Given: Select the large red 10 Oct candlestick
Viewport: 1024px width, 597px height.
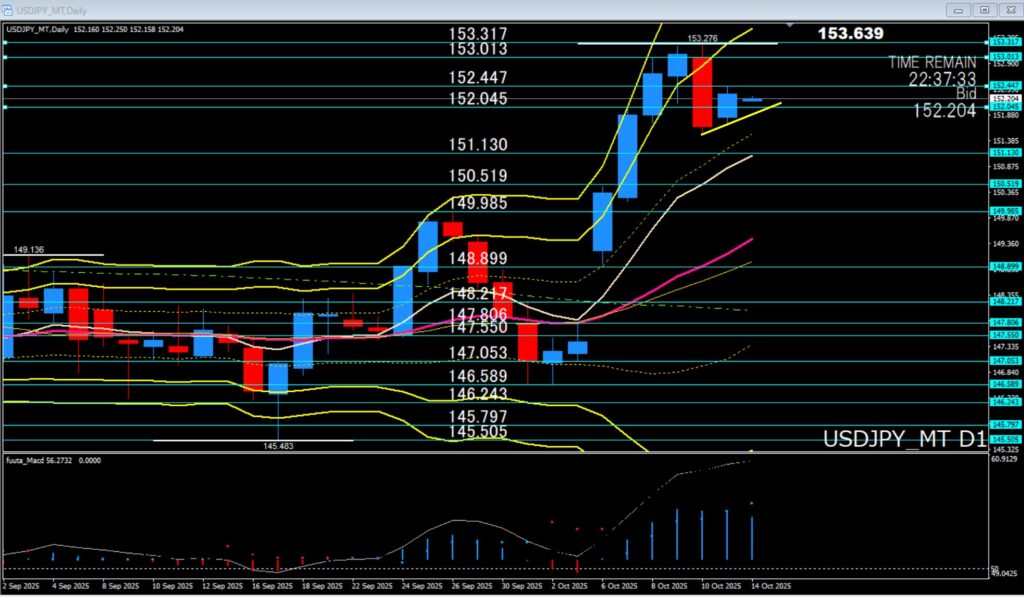Looking at the screenshot, I should [x=702, y=92].
